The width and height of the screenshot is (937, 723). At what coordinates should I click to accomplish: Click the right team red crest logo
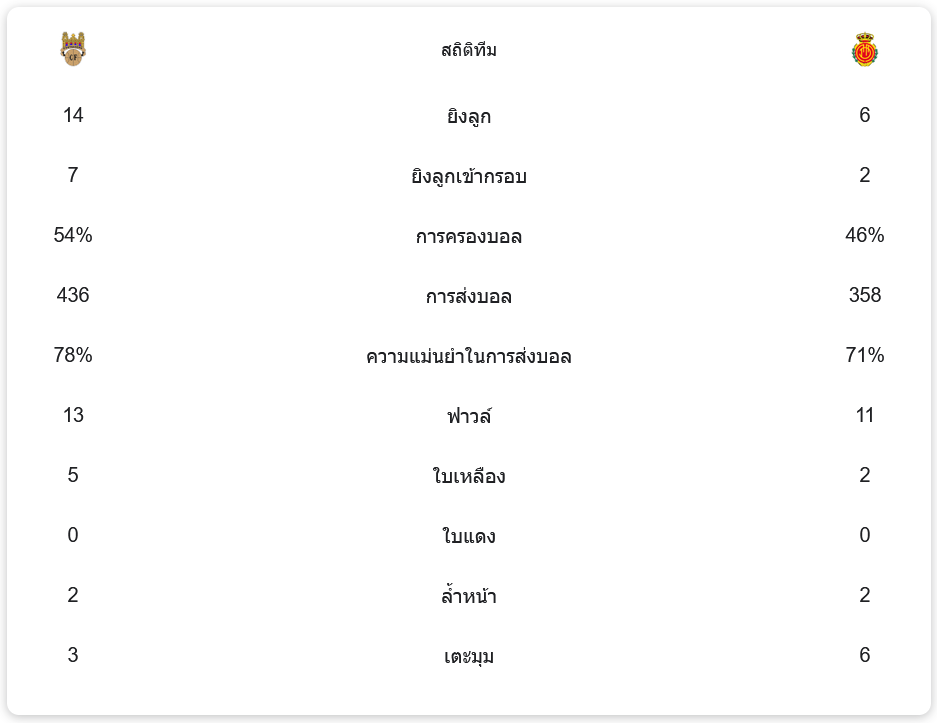coord(864,49)
